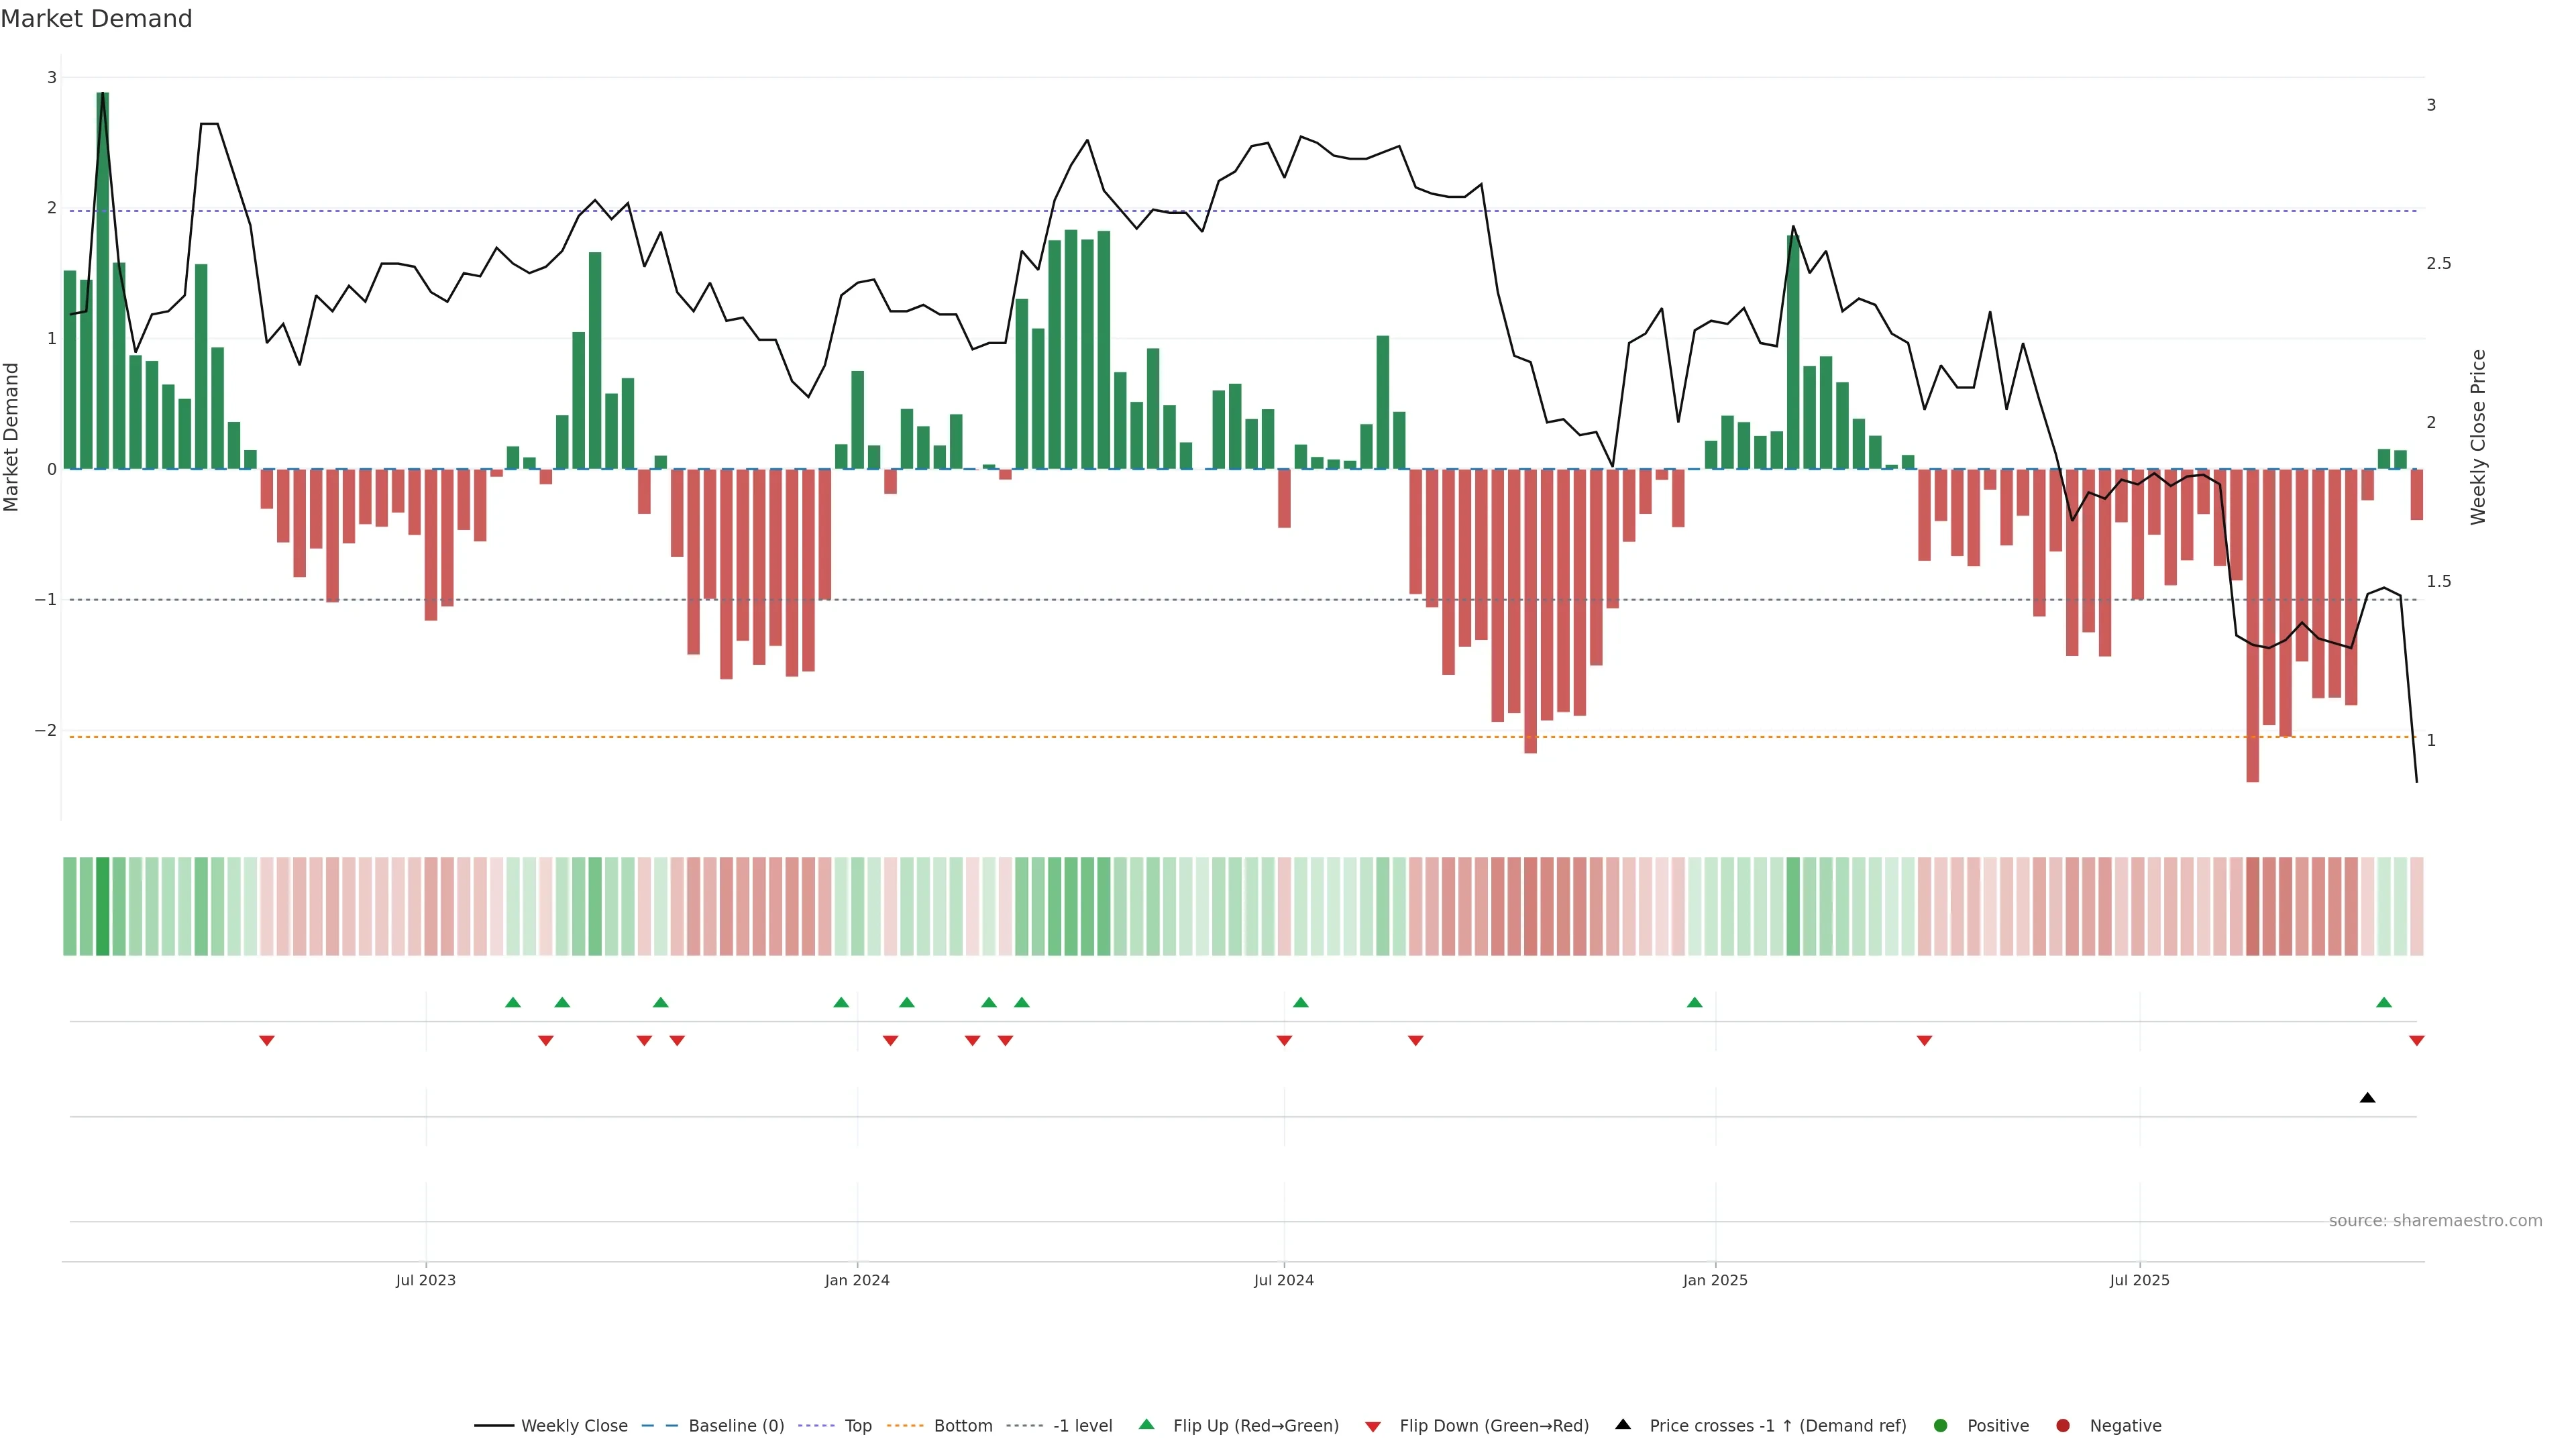Click the green Flip Up triangle legend icon
The image size is (2576, 1449).
point(1146,1425)
